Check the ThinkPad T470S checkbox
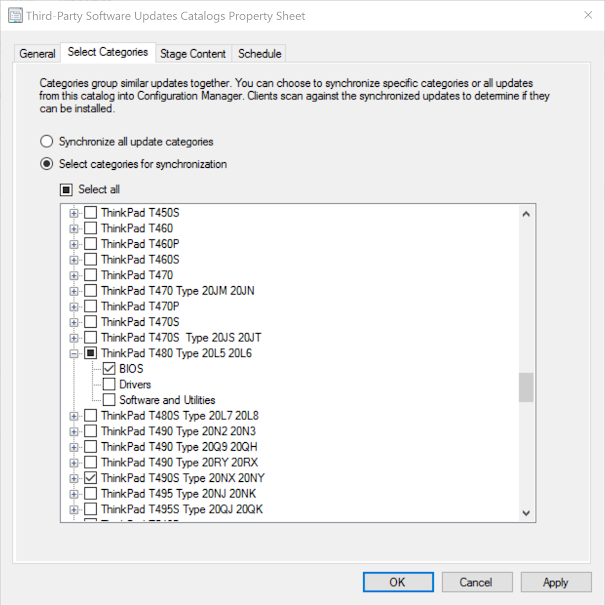The image size is (605, 605). [90, 322]
